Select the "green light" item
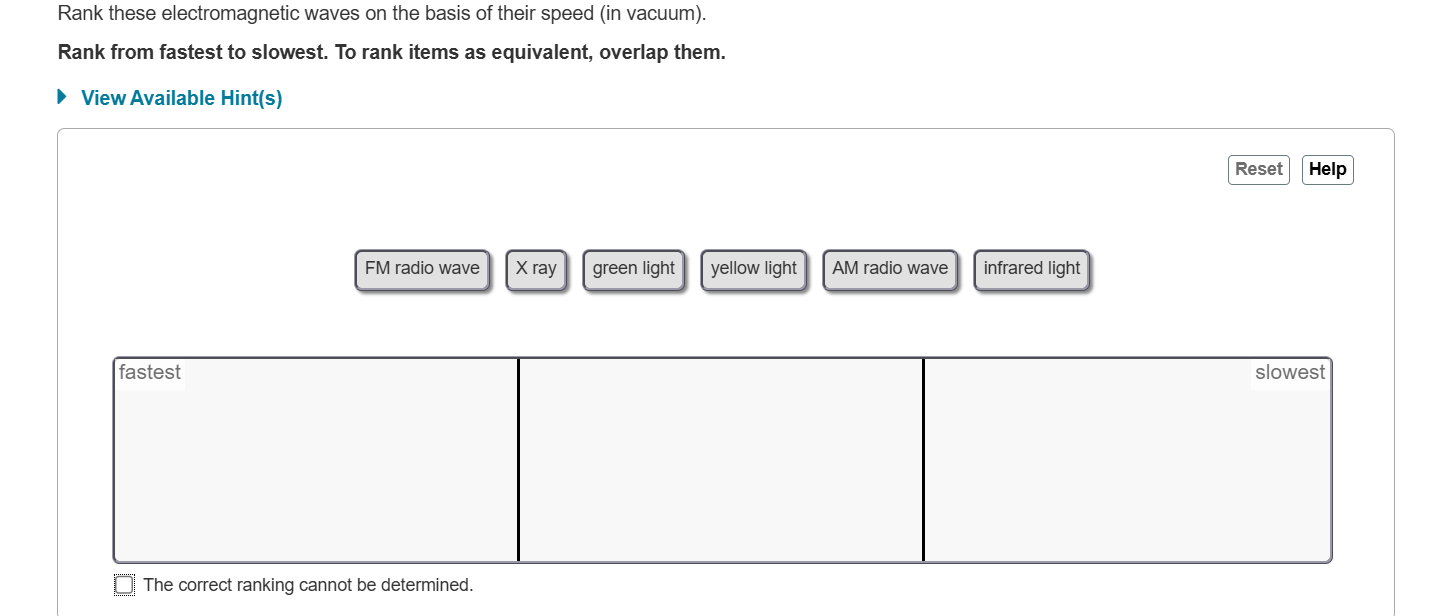This screenshot has height=616, width=1450. pos(633,268)
